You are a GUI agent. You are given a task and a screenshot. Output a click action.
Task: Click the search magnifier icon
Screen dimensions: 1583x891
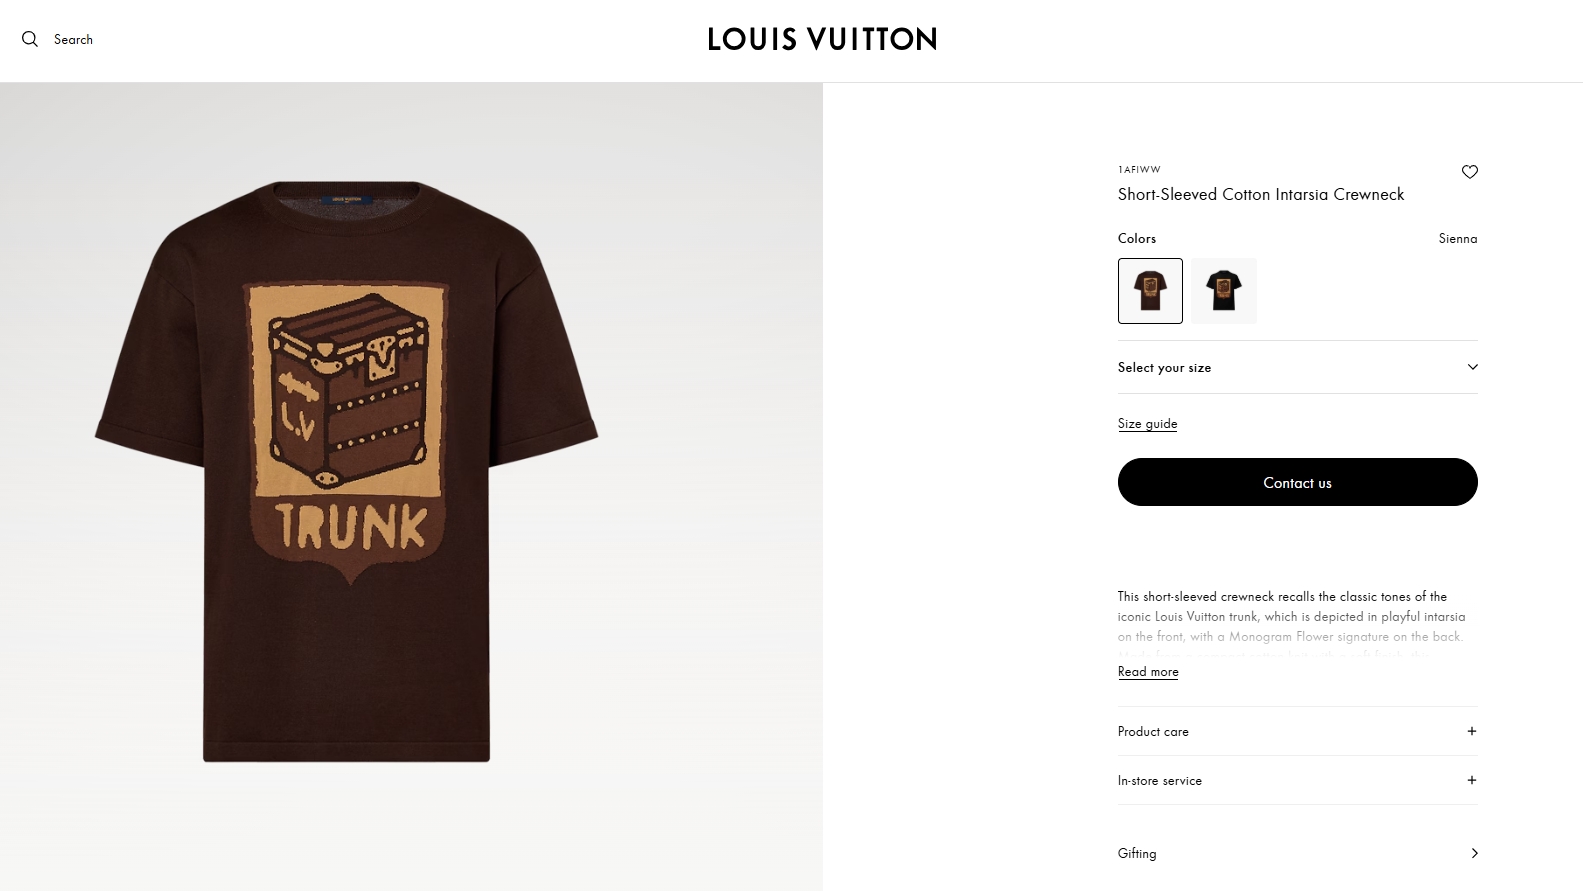pos(30,39)
